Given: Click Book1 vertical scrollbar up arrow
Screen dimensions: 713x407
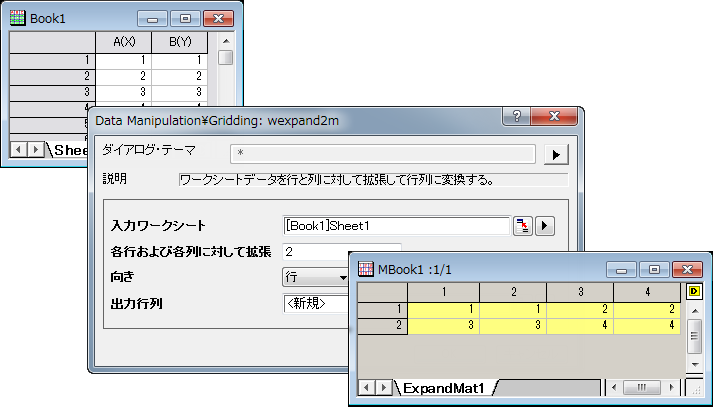Looking at the screenshot, I should pyautogui.click(x=226, y=41).
